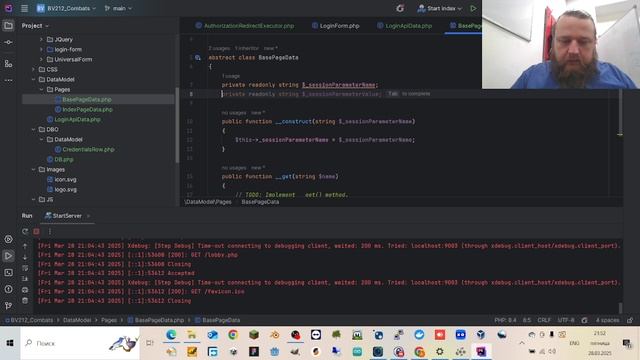Open the main hamburger menu

click(24, 8)
